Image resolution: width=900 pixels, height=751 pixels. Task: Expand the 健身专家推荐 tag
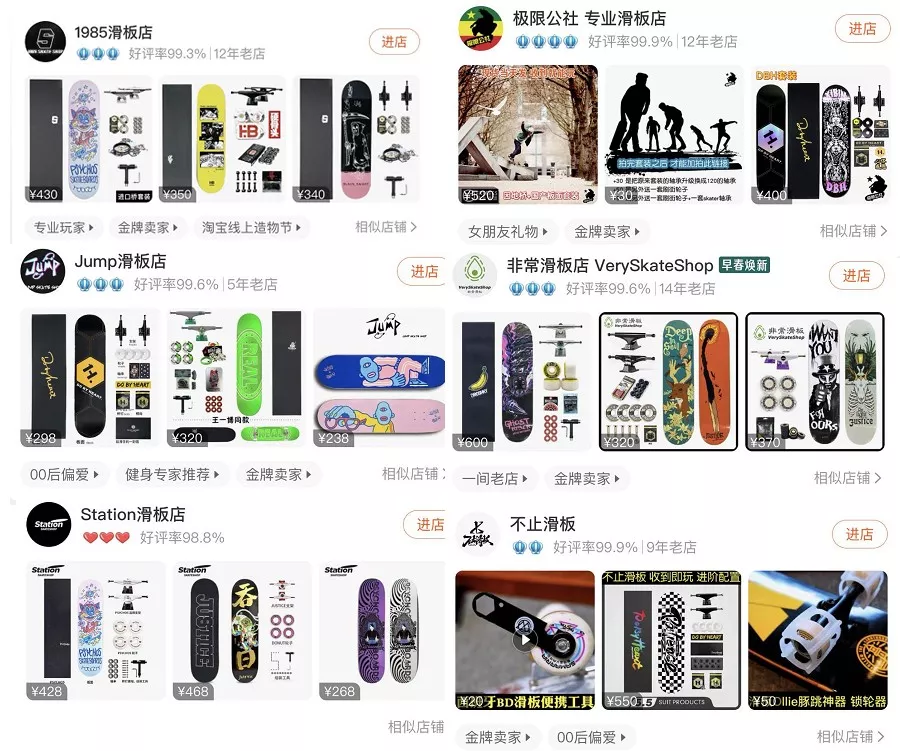coord(172,474)
